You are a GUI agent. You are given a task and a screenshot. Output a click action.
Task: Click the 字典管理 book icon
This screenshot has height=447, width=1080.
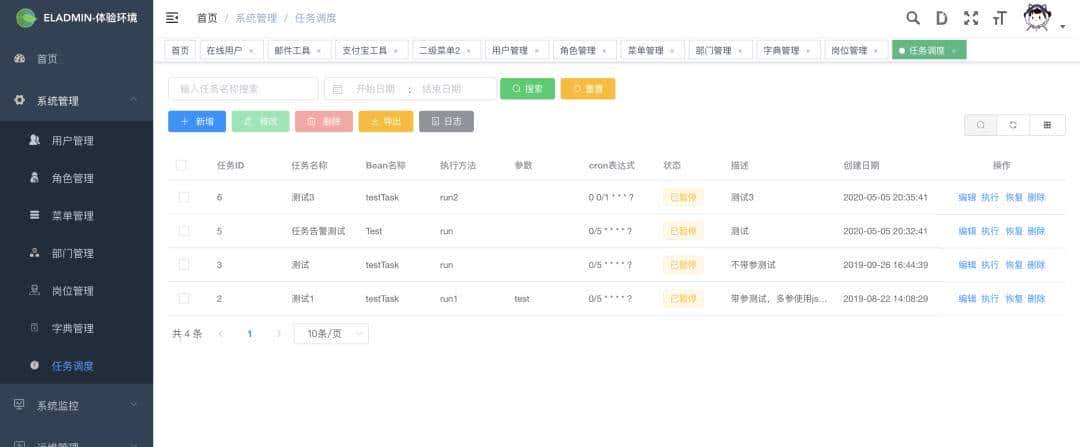(x=34, y=328)
